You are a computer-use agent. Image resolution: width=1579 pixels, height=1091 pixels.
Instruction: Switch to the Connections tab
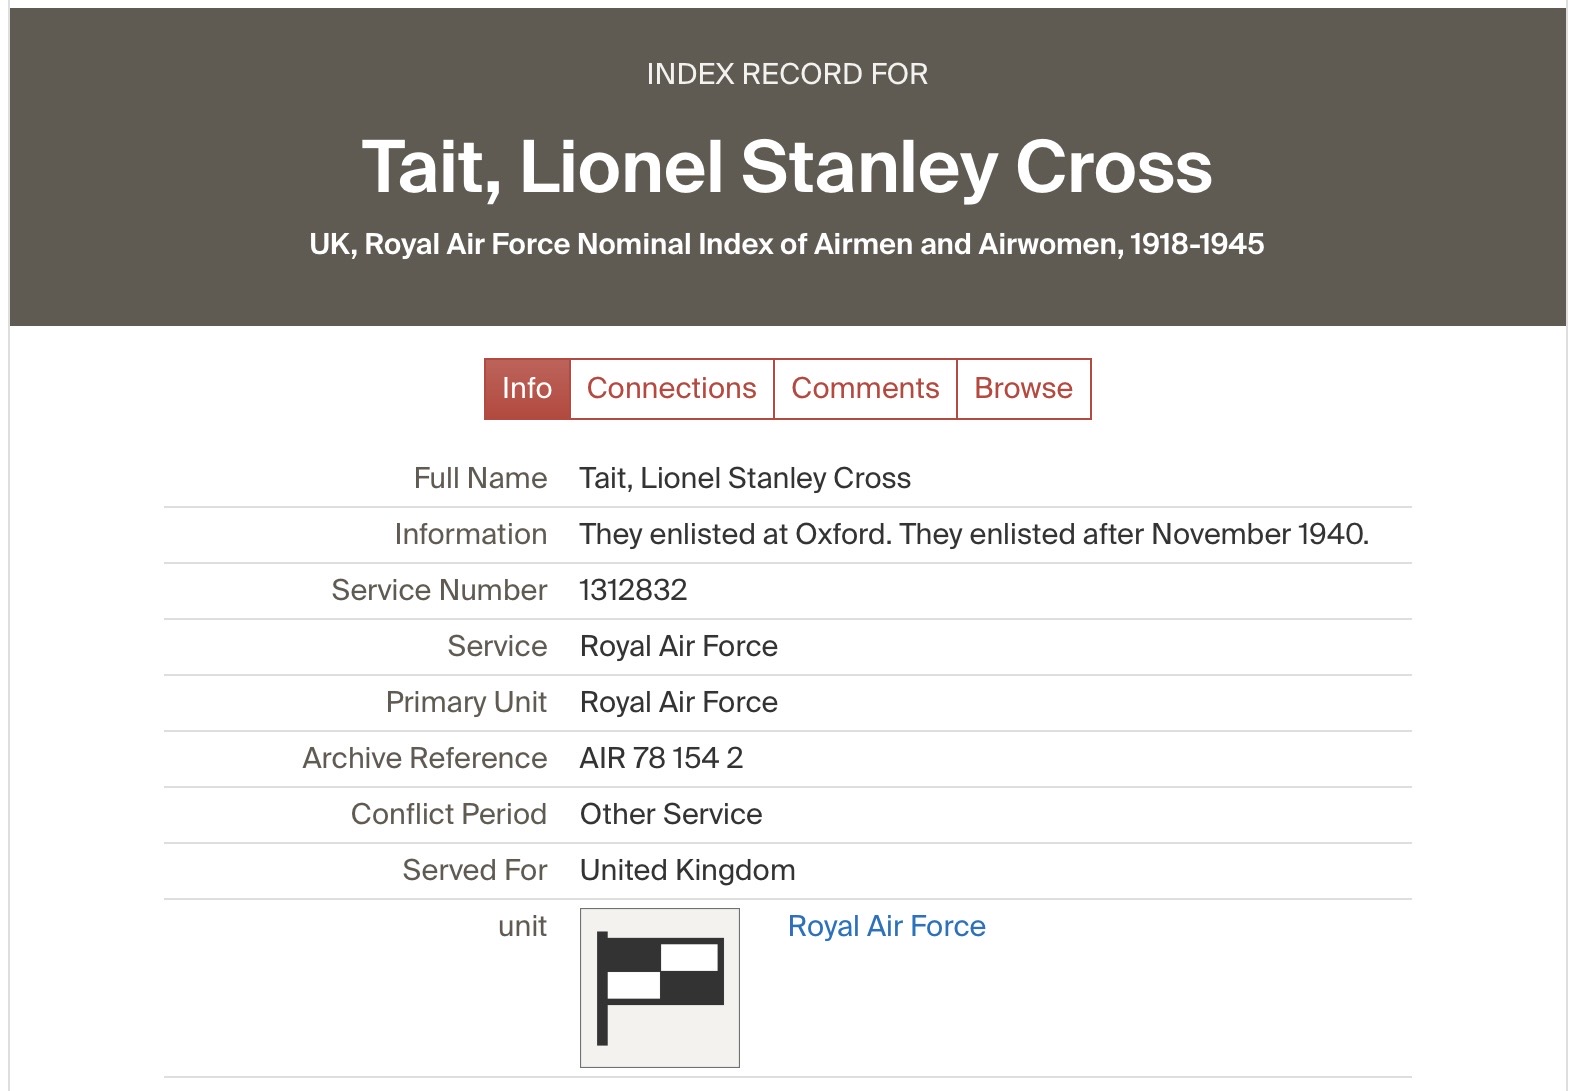[671, 388]
